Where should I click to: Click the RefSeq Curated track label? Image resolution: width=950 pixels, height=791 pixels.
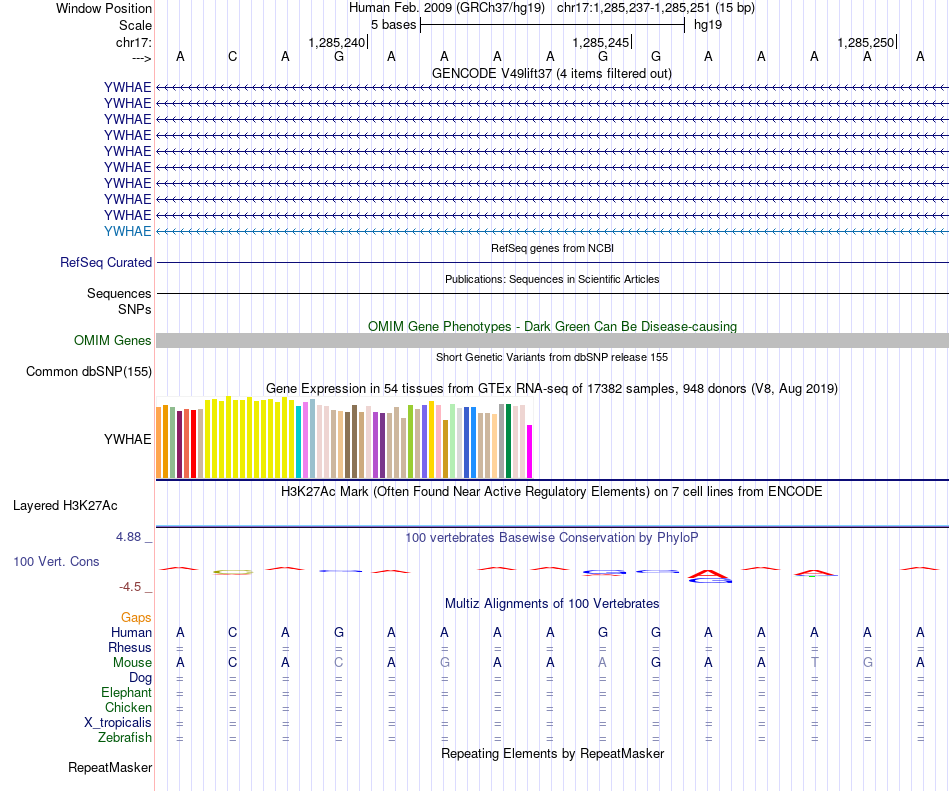point(106,262)
